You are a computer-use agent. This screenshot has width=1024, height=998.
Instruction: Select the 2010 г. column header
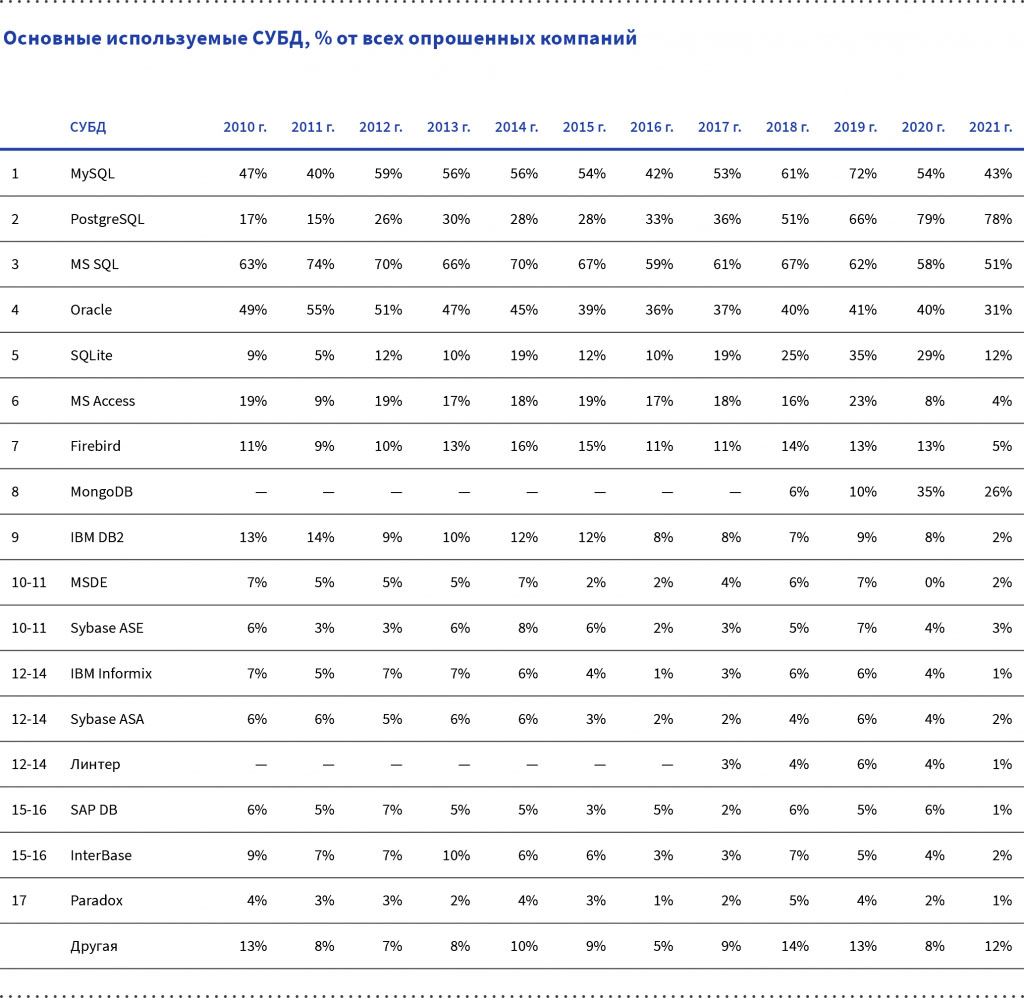[245, 127]
